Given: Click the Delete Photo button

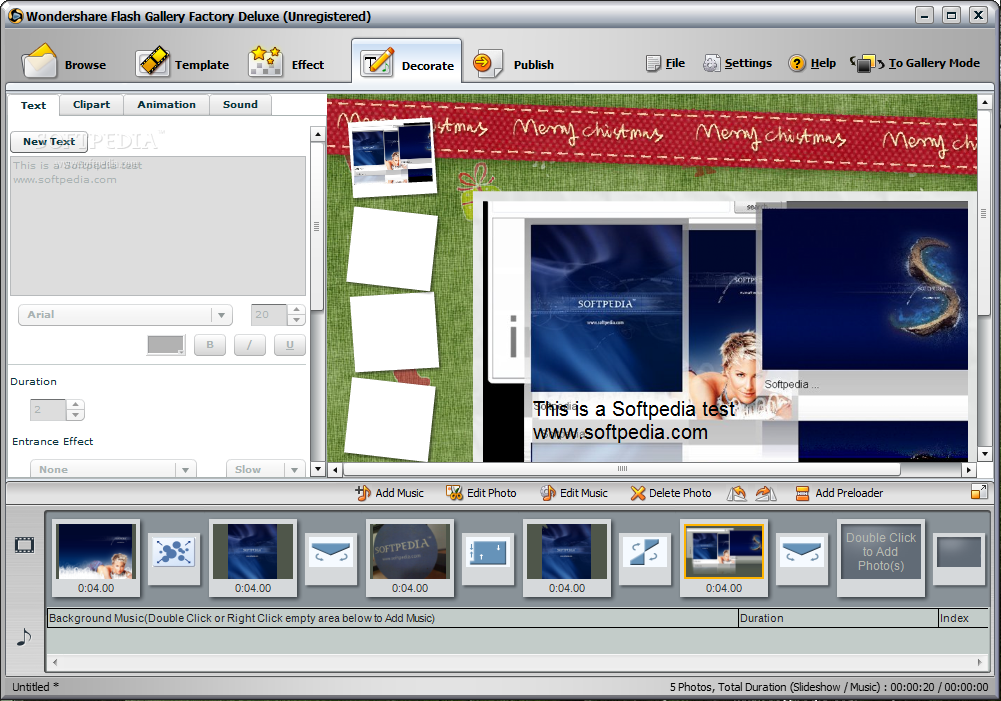Looking at the screenshot, I should click(671, 493).
